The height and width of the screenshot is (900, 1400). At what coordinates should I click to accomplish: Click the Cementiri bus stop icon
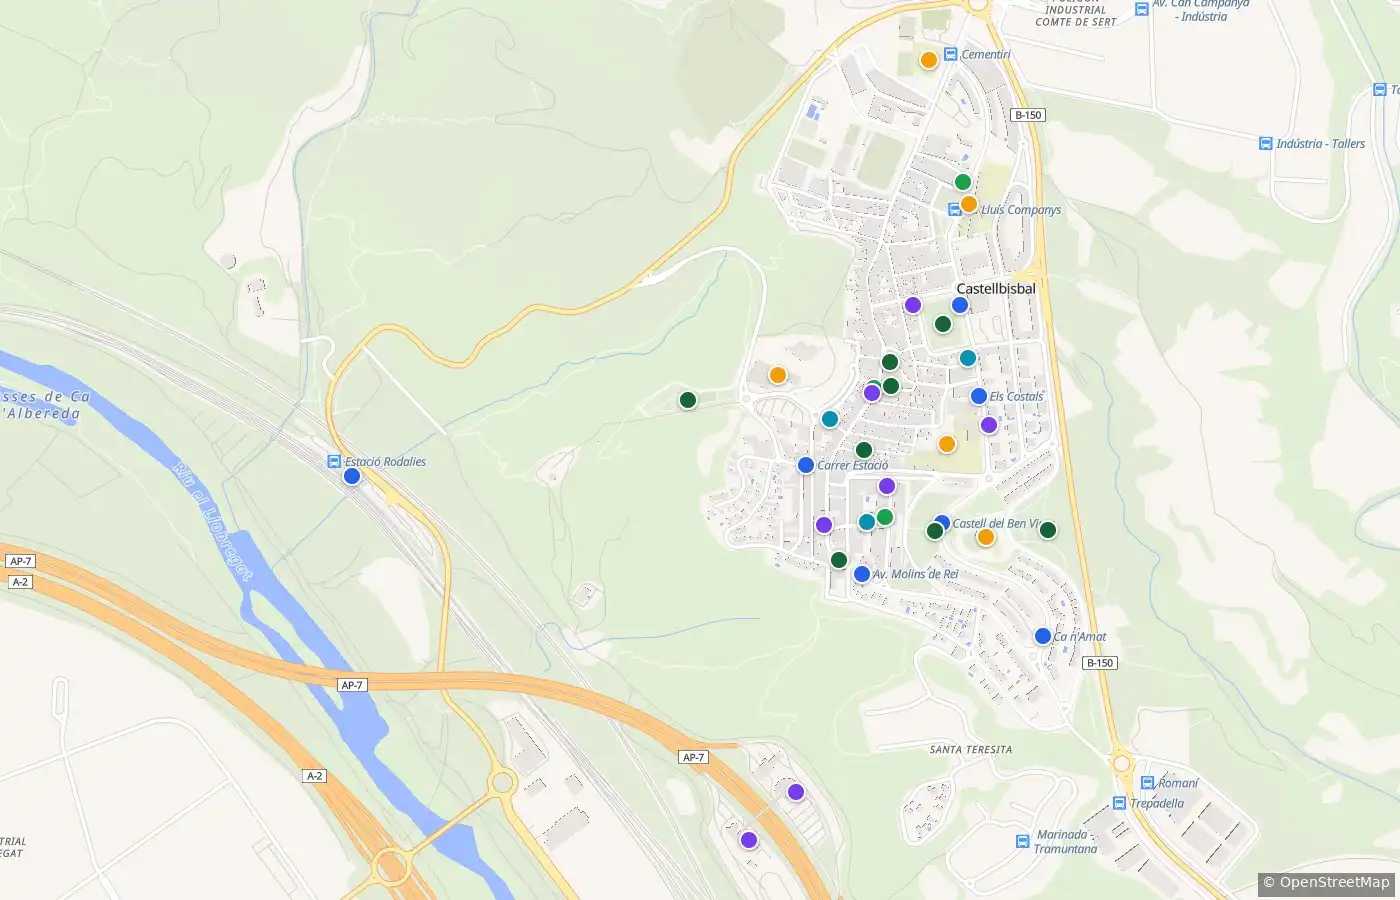click(951, 54)
